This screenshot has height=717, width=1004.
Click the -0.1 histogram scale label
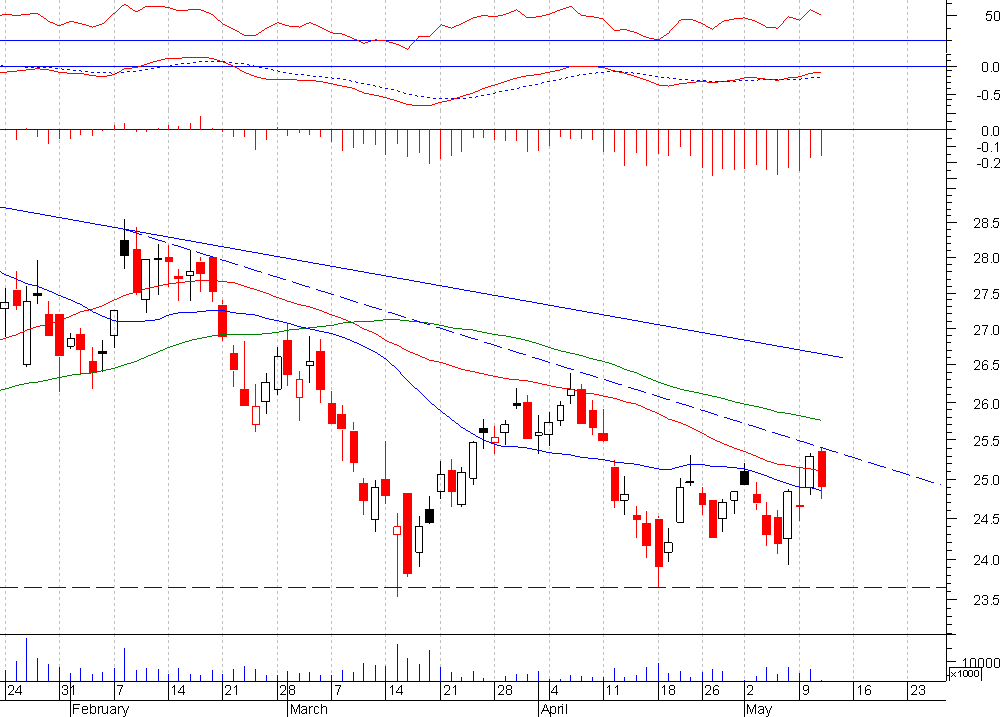pos(989,147)
